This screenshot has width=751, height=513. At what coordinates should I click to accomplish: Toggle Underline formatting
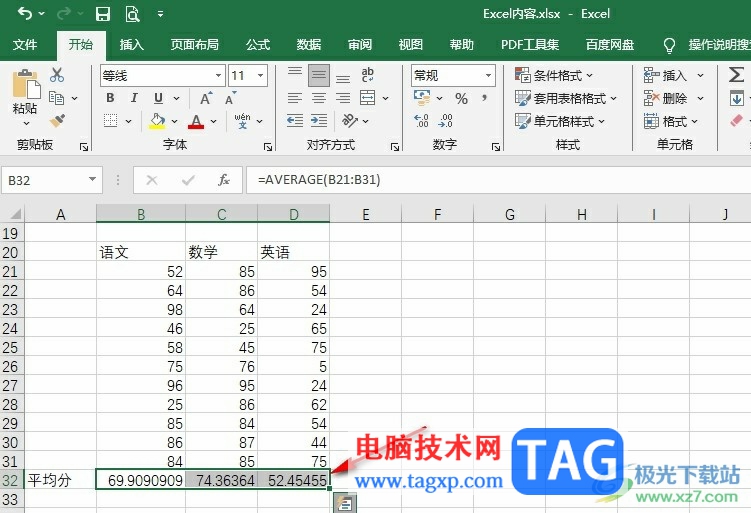[x=158, y=98]
